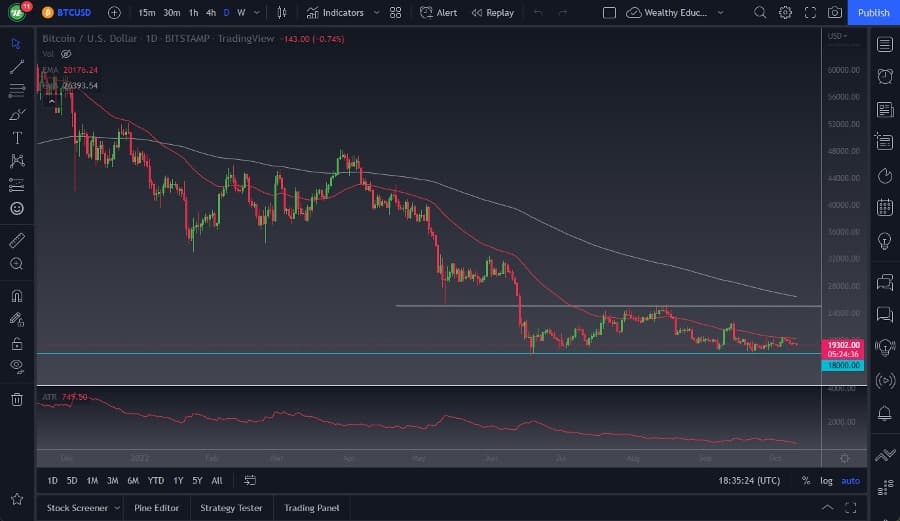The width and height of the screenshot is (900, 521).
Task: Open the patterns tool icon
Action: [x=17, y=161]
